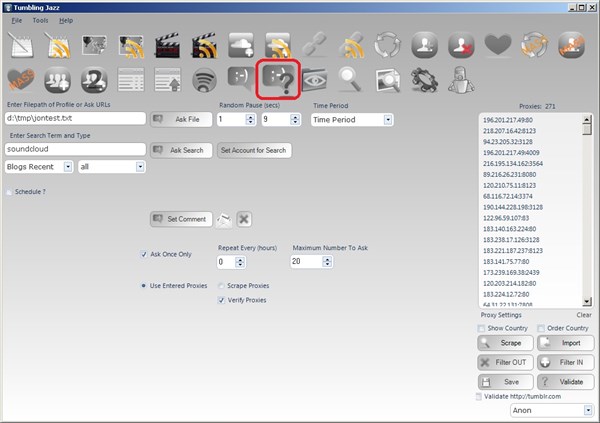The image size is (600, 423).
Task: Open the 'all' type dropdown
Action: 140,167
